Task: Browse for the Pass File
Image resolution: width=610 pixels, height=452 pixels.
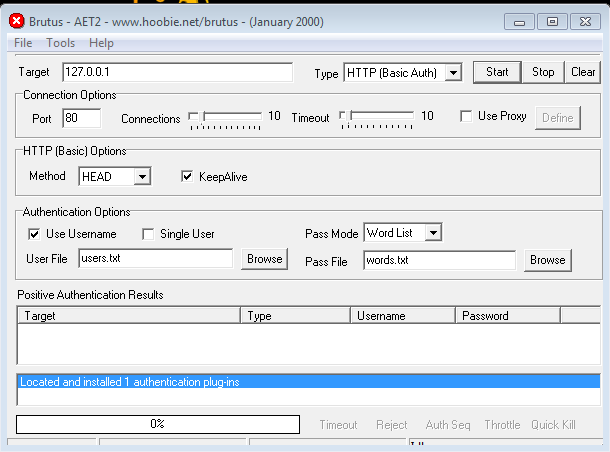Action: coord(547,260)
